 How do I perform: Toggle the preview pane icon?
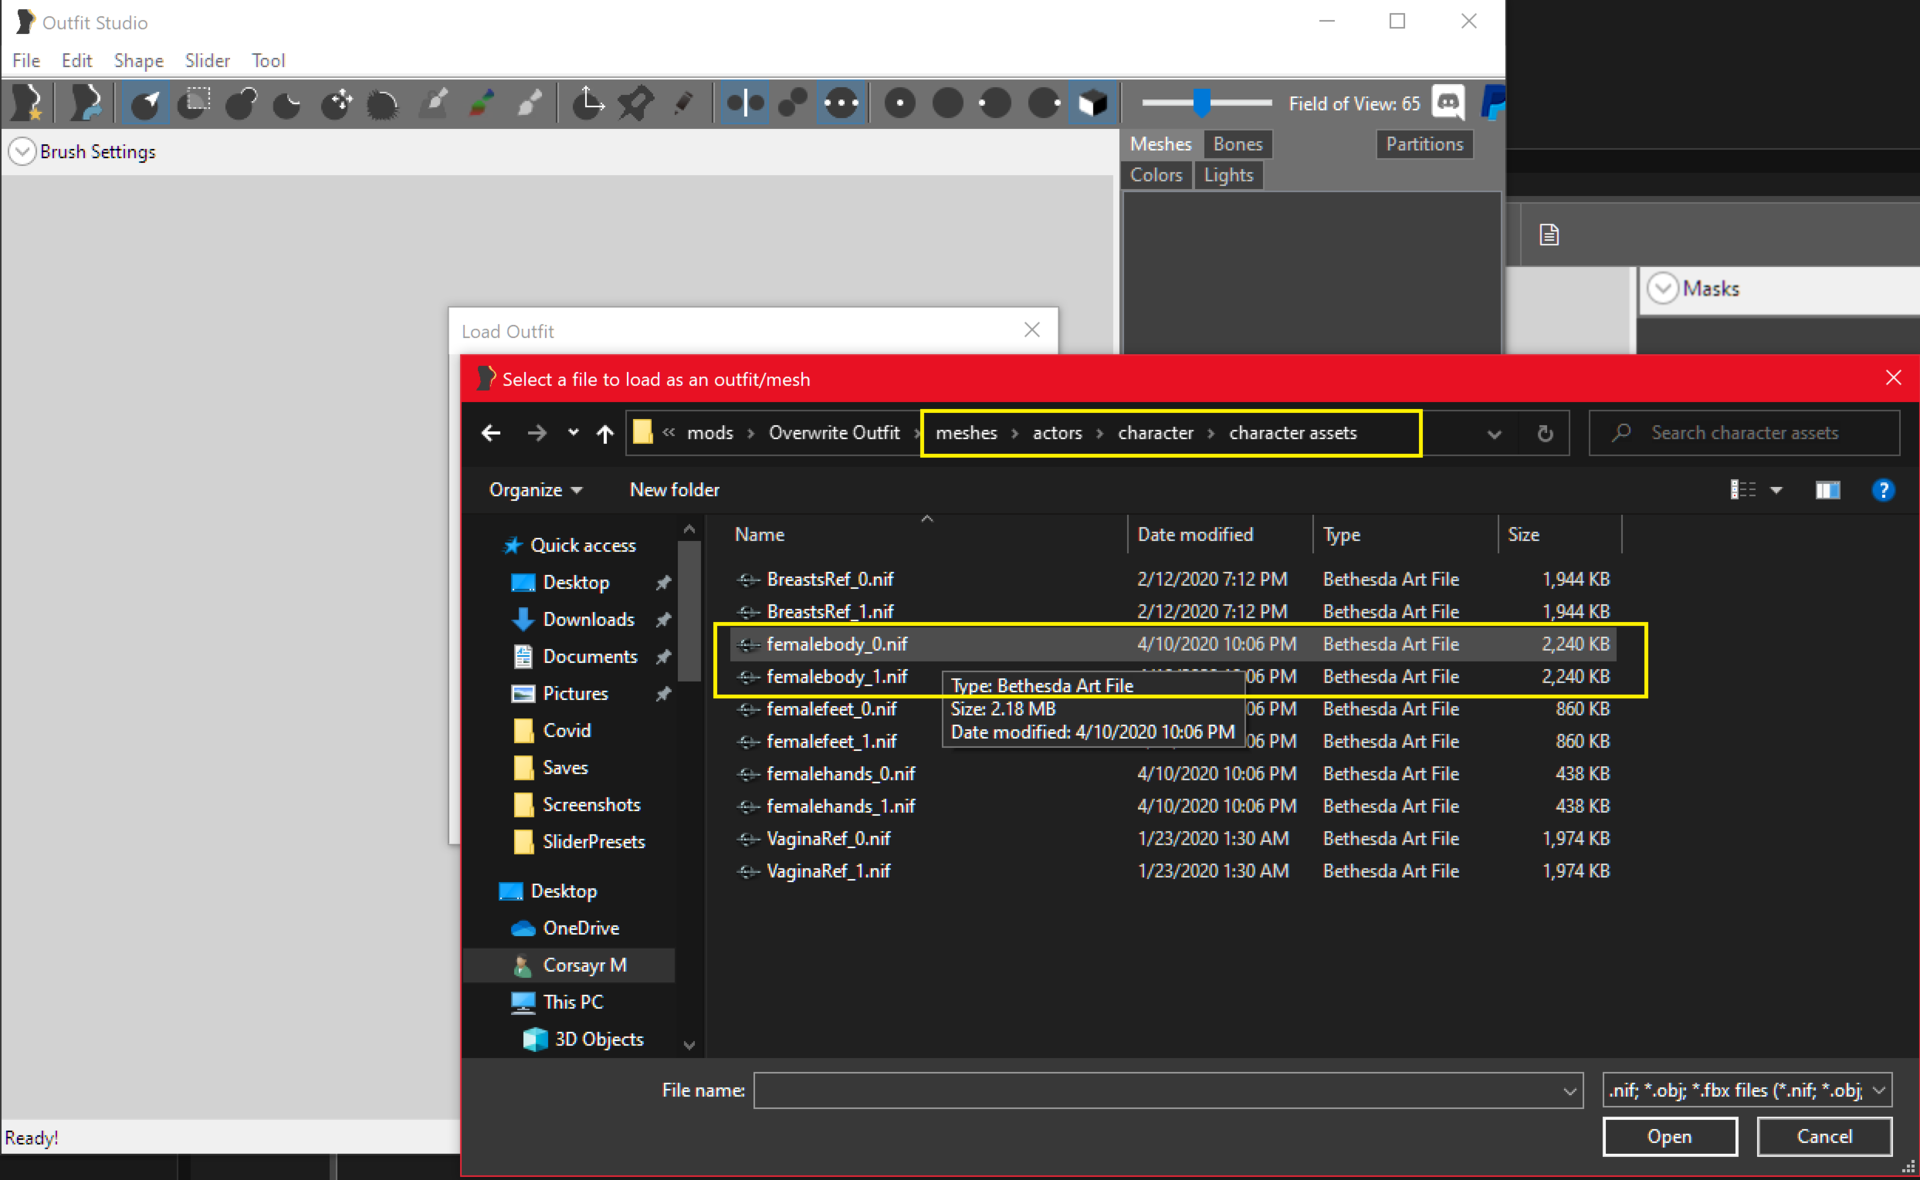point(1828,490)
